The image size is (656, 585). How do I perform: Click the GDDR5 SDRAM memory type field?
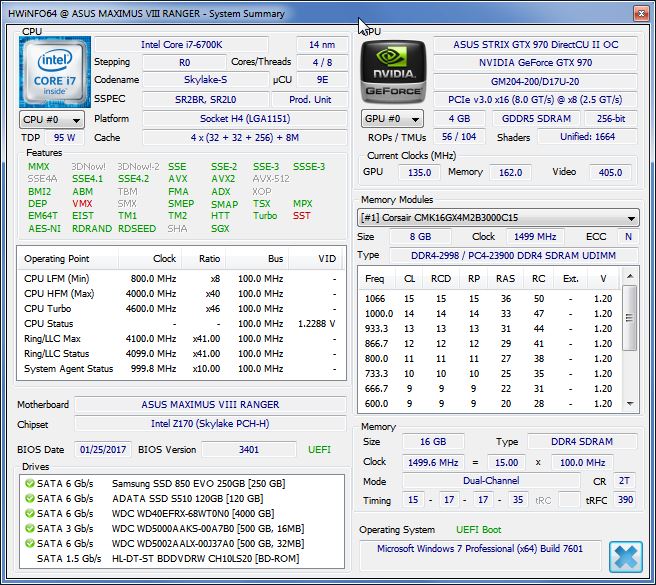[x=536, y=118]
